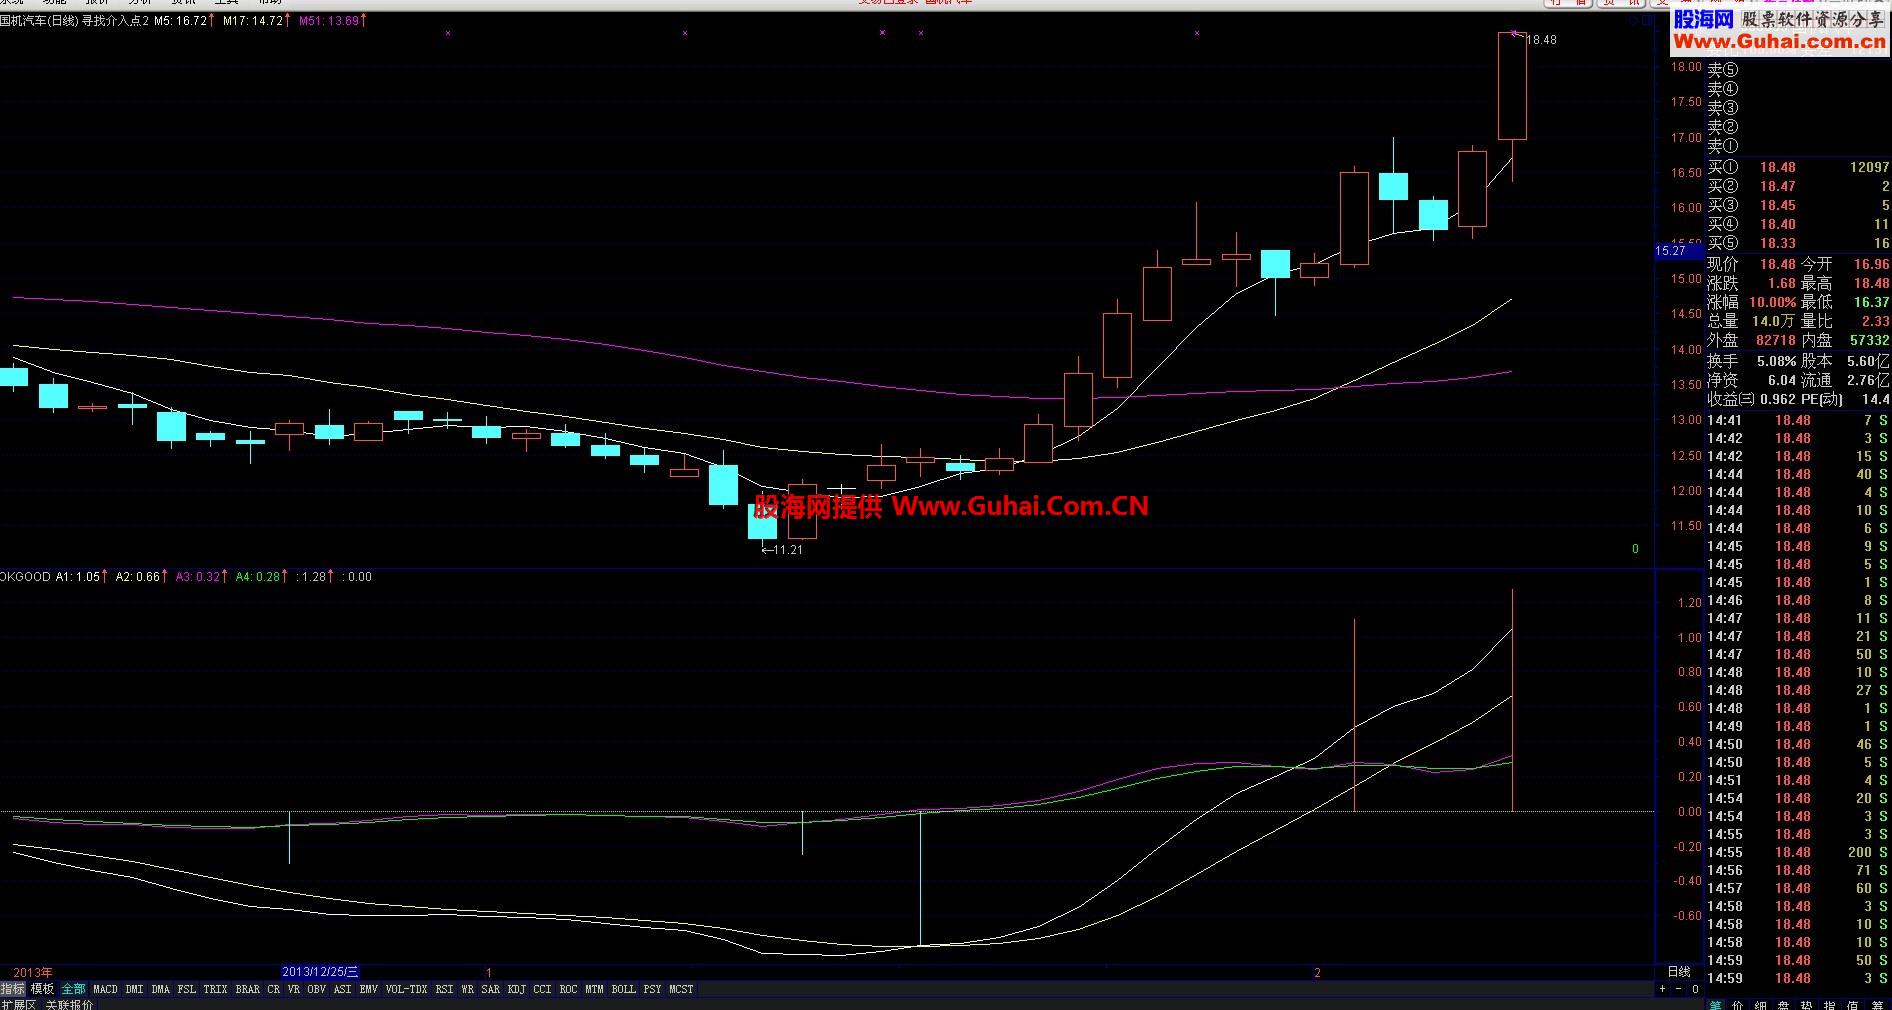Click the 国机汽车(日线) stock title
The image size is (1892, 1010).
pyautogui.click(x=39, y=21)
